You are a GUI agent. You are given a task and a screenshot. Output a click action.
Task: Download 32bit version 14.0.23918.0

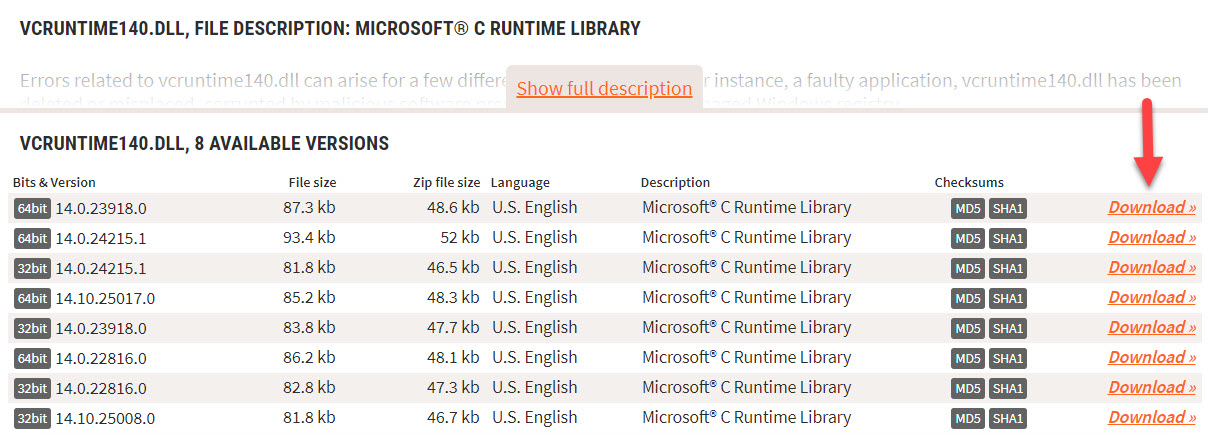[1152, 327]
